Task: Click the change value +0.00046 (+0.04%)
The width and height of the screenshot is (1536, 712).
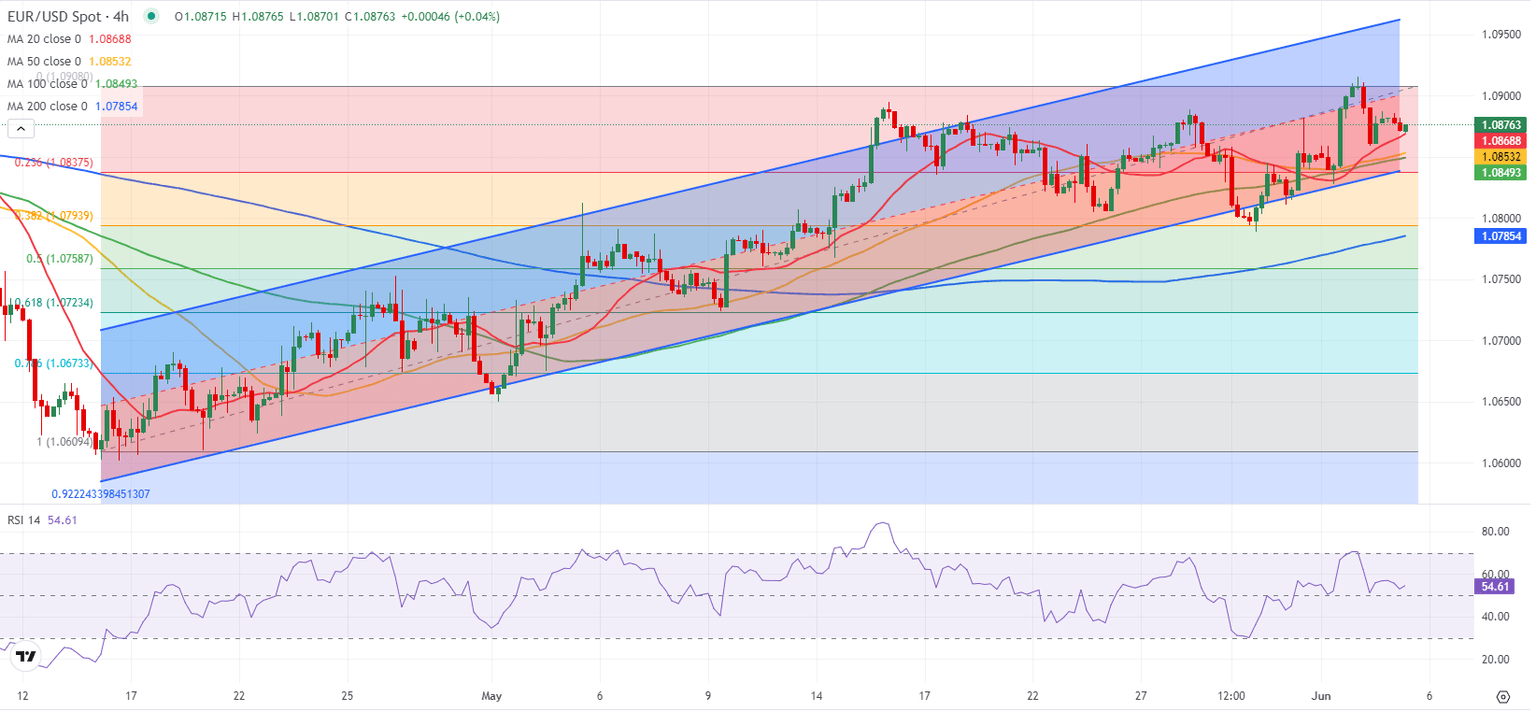Action: [450, 17]
